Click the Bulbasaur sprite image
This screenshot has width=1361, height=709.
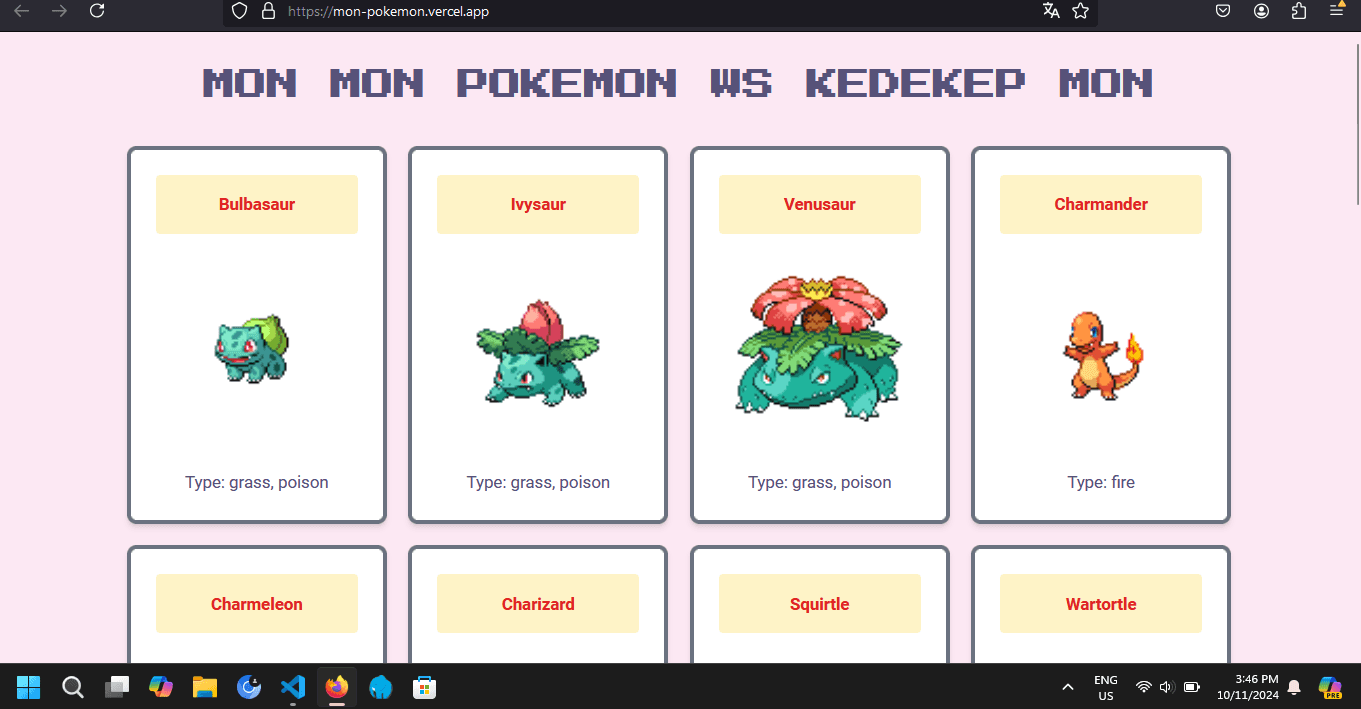tap(252, 349)
